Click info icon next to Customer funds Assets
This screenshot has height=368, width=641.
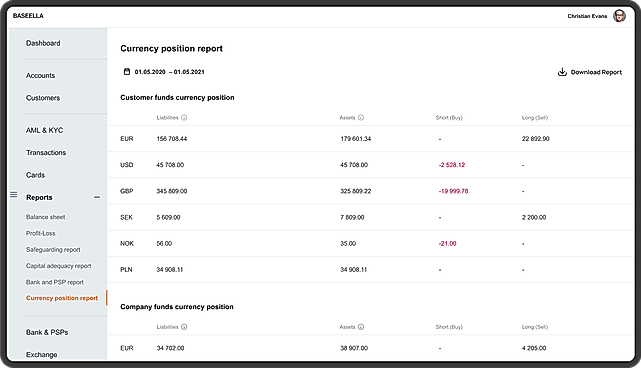click(361, 118)
